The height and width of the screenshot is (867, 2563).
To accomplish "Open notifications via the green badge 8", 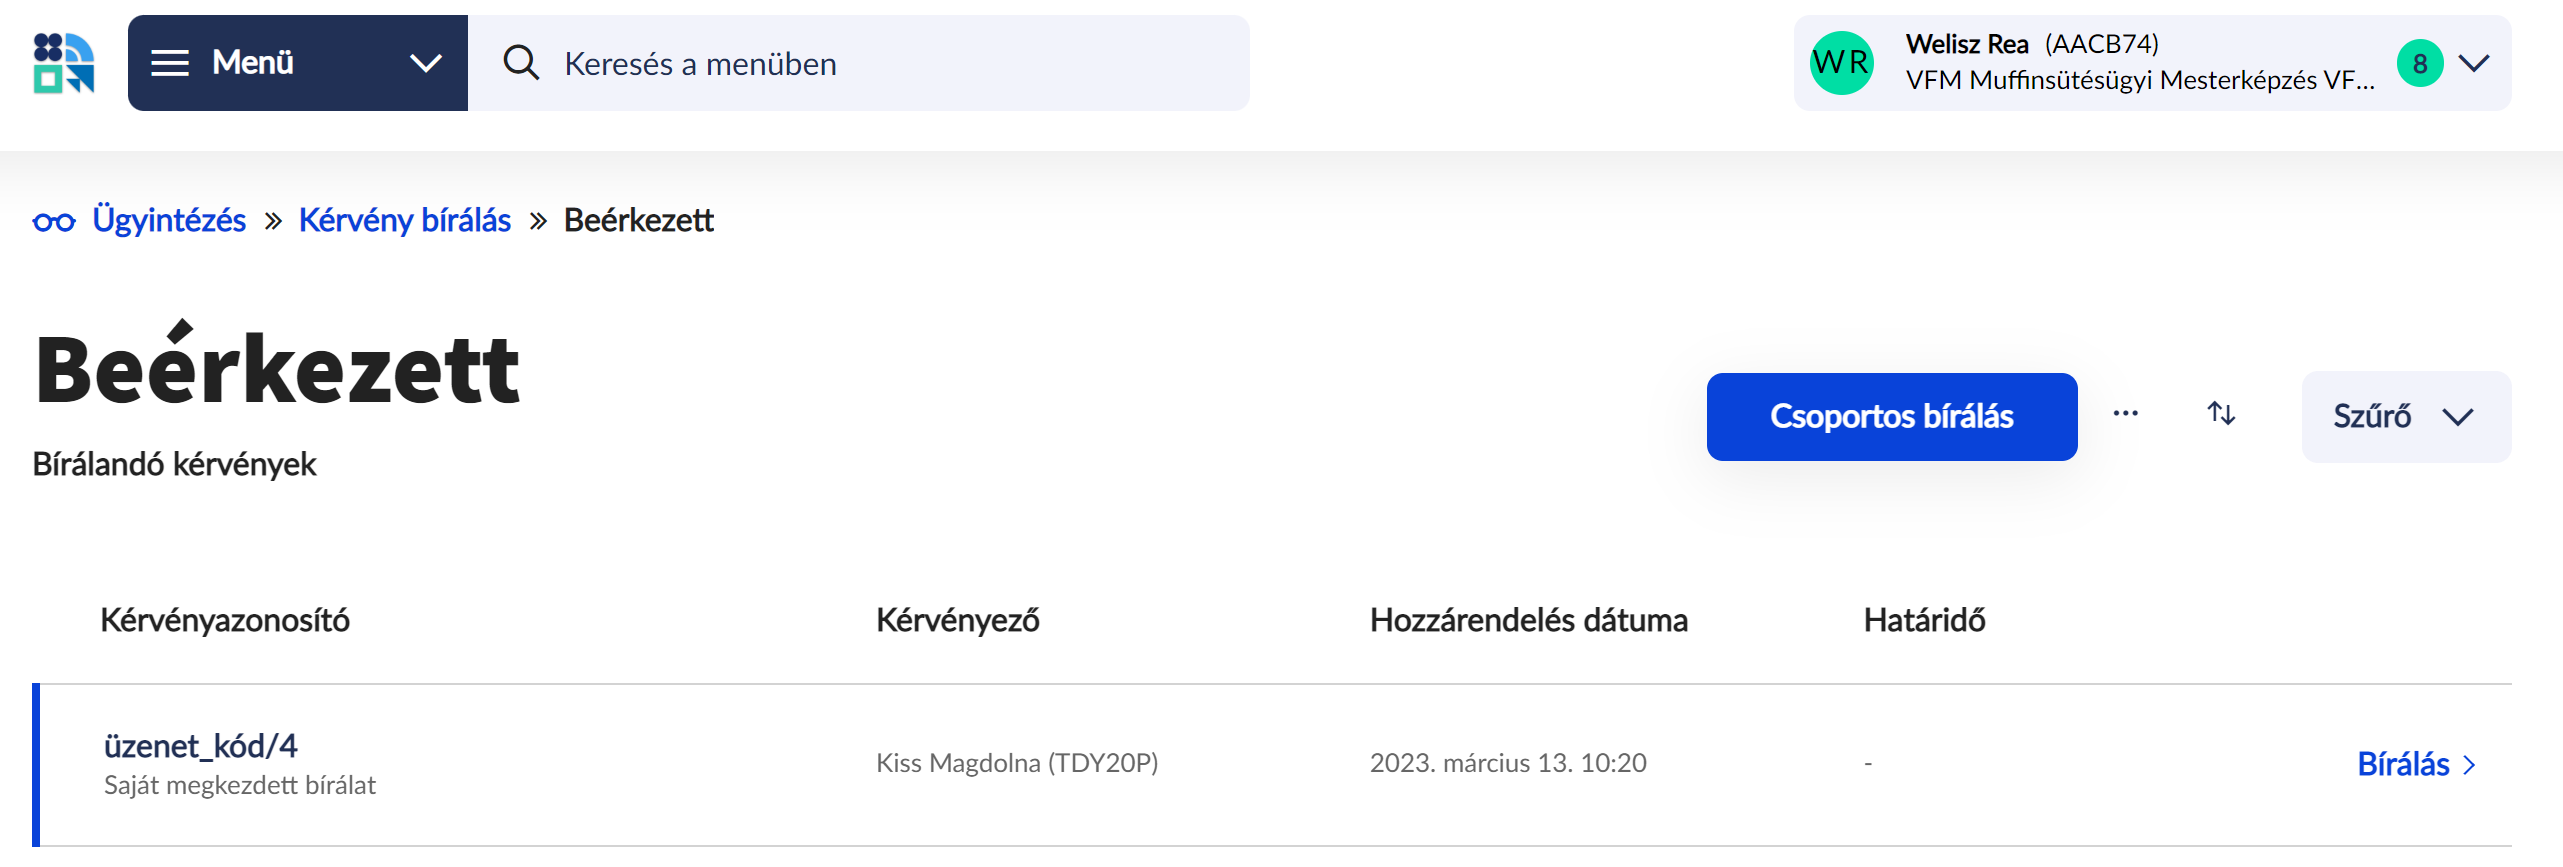I will (x=2419, y=63).
